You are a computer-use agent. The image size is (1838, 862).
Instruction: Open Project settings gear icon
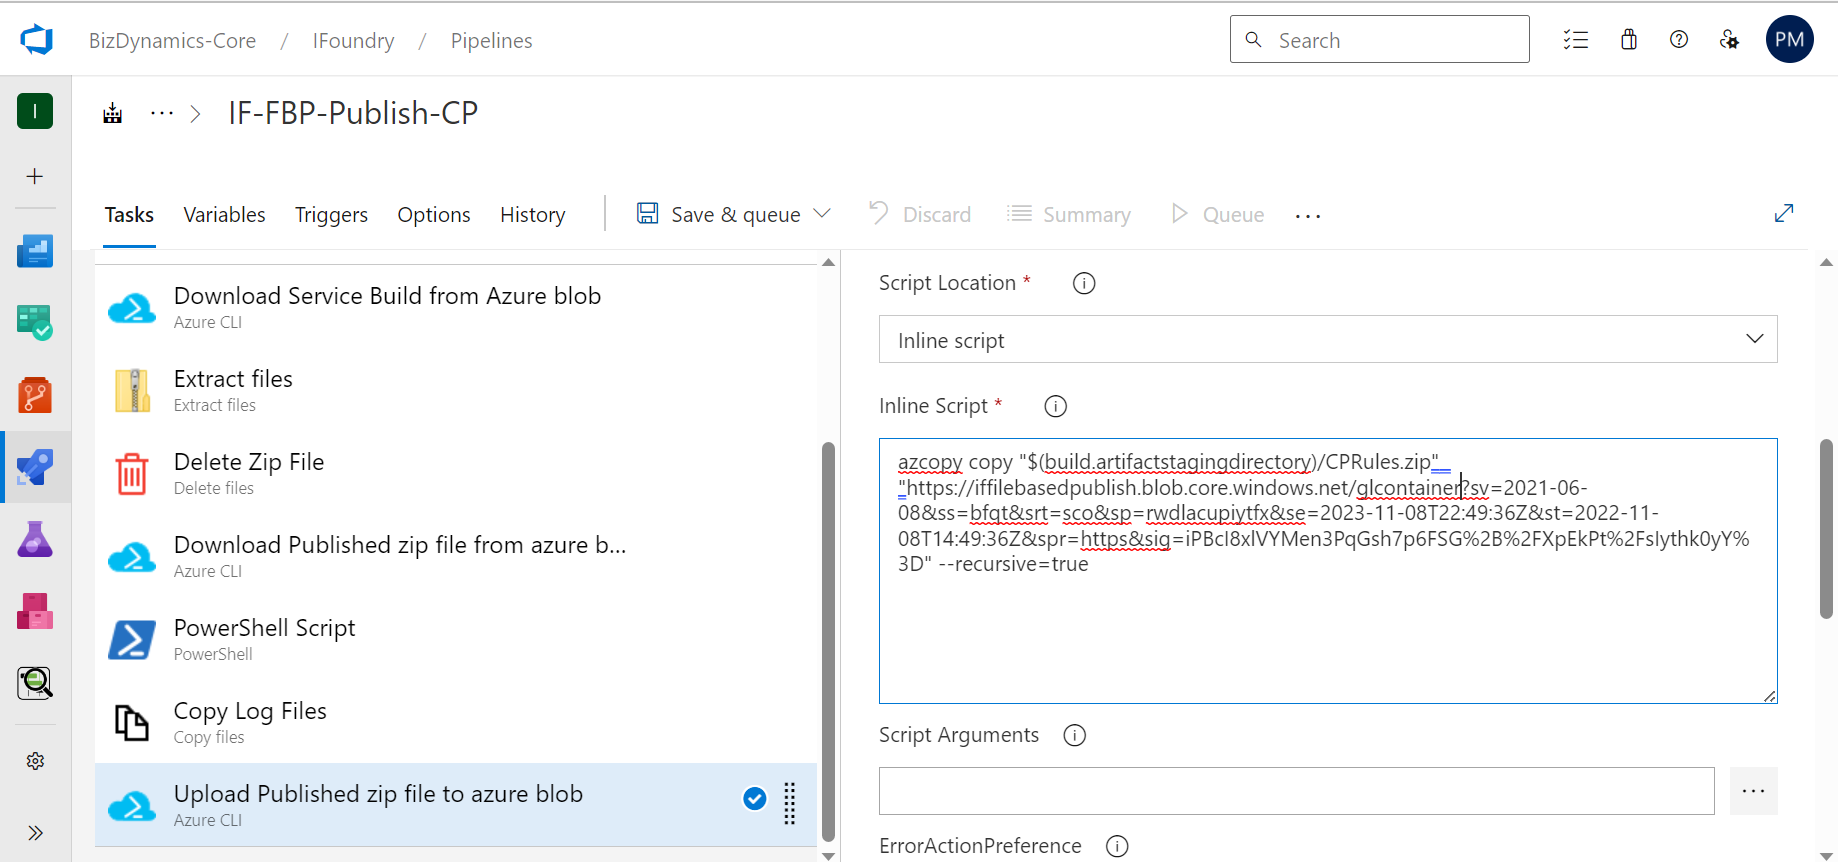(x=35, y=761)
